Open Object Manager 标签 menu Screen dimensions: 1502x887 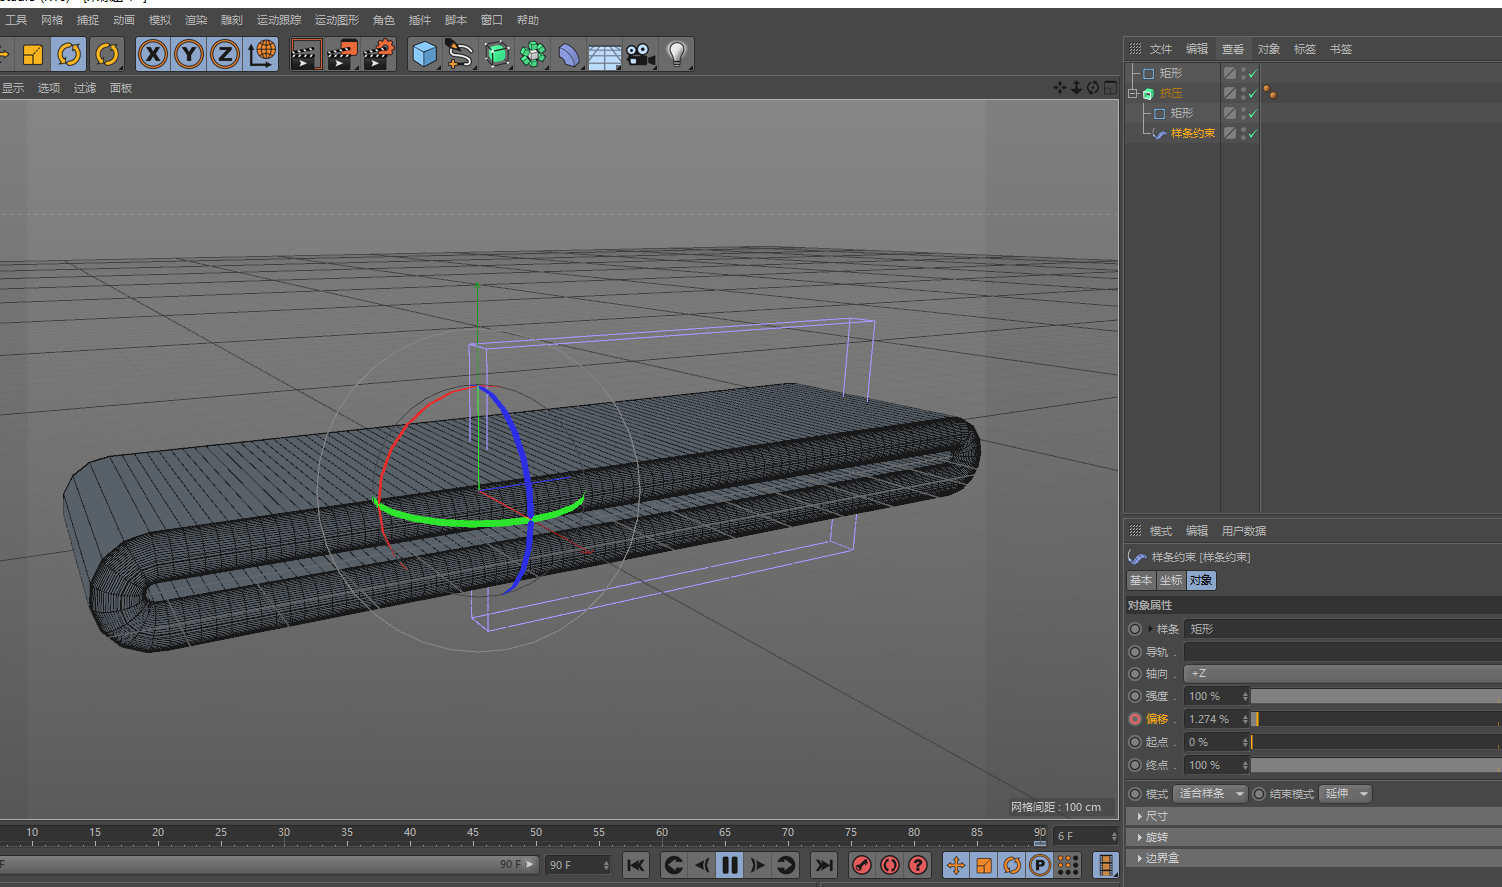pyautogui.click(x=1305, y=49)
